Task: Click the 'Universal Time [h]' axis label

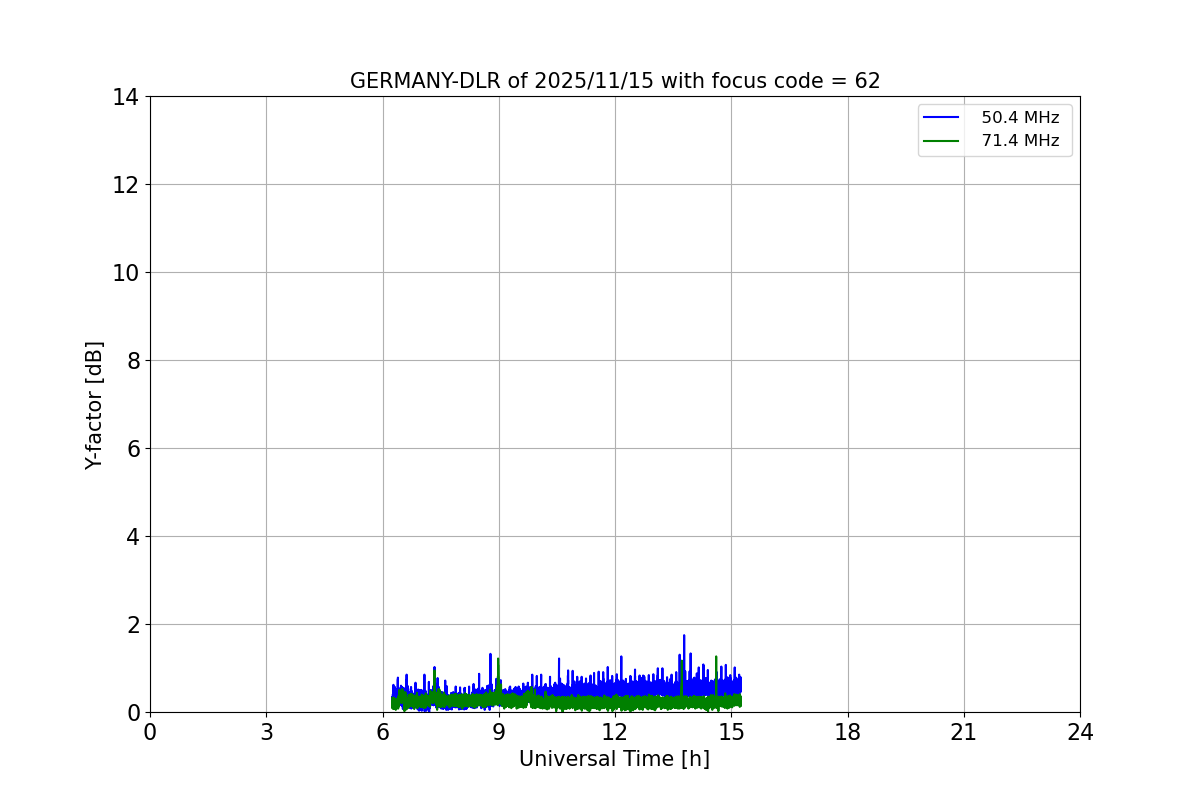Action: 614,759
